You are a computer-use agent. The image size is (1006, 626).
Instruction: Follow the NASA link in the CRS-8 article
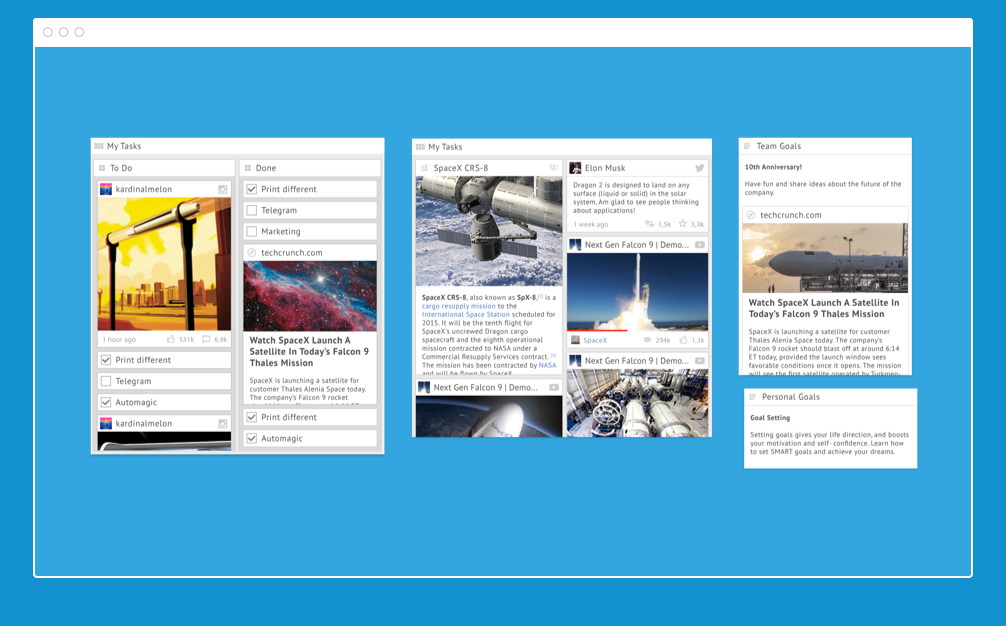[x=547, y=365]
